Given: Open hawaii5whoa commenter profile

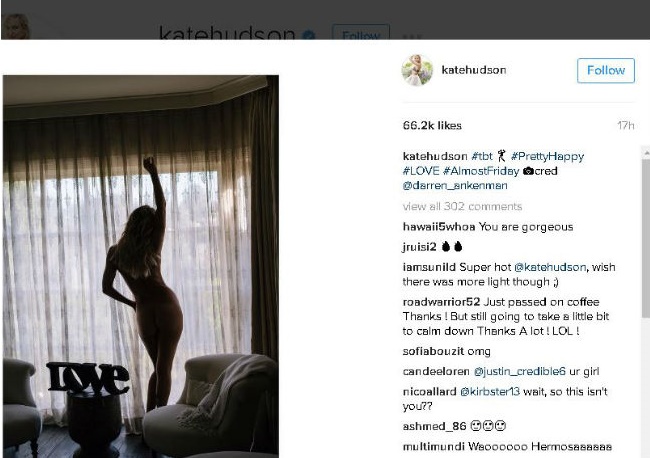Looking at the screenshot, I should point(439,227).
